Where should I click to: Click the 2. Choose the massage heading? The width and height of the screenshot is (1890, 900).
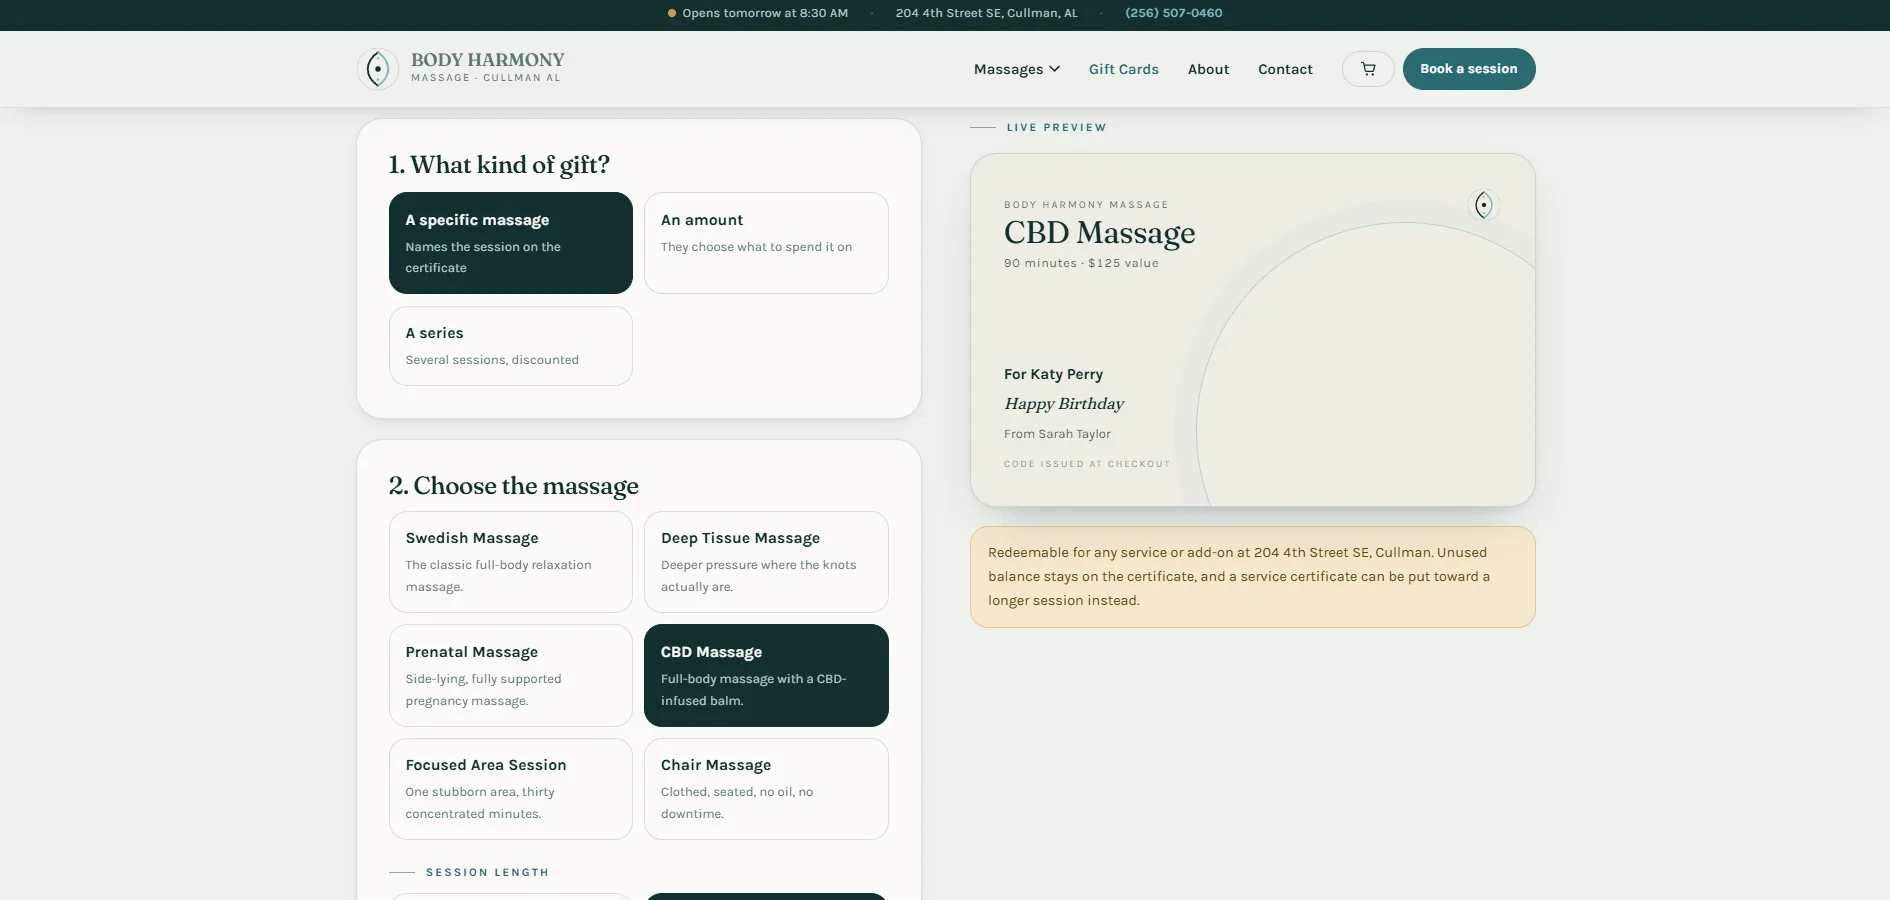pos(513,486)
